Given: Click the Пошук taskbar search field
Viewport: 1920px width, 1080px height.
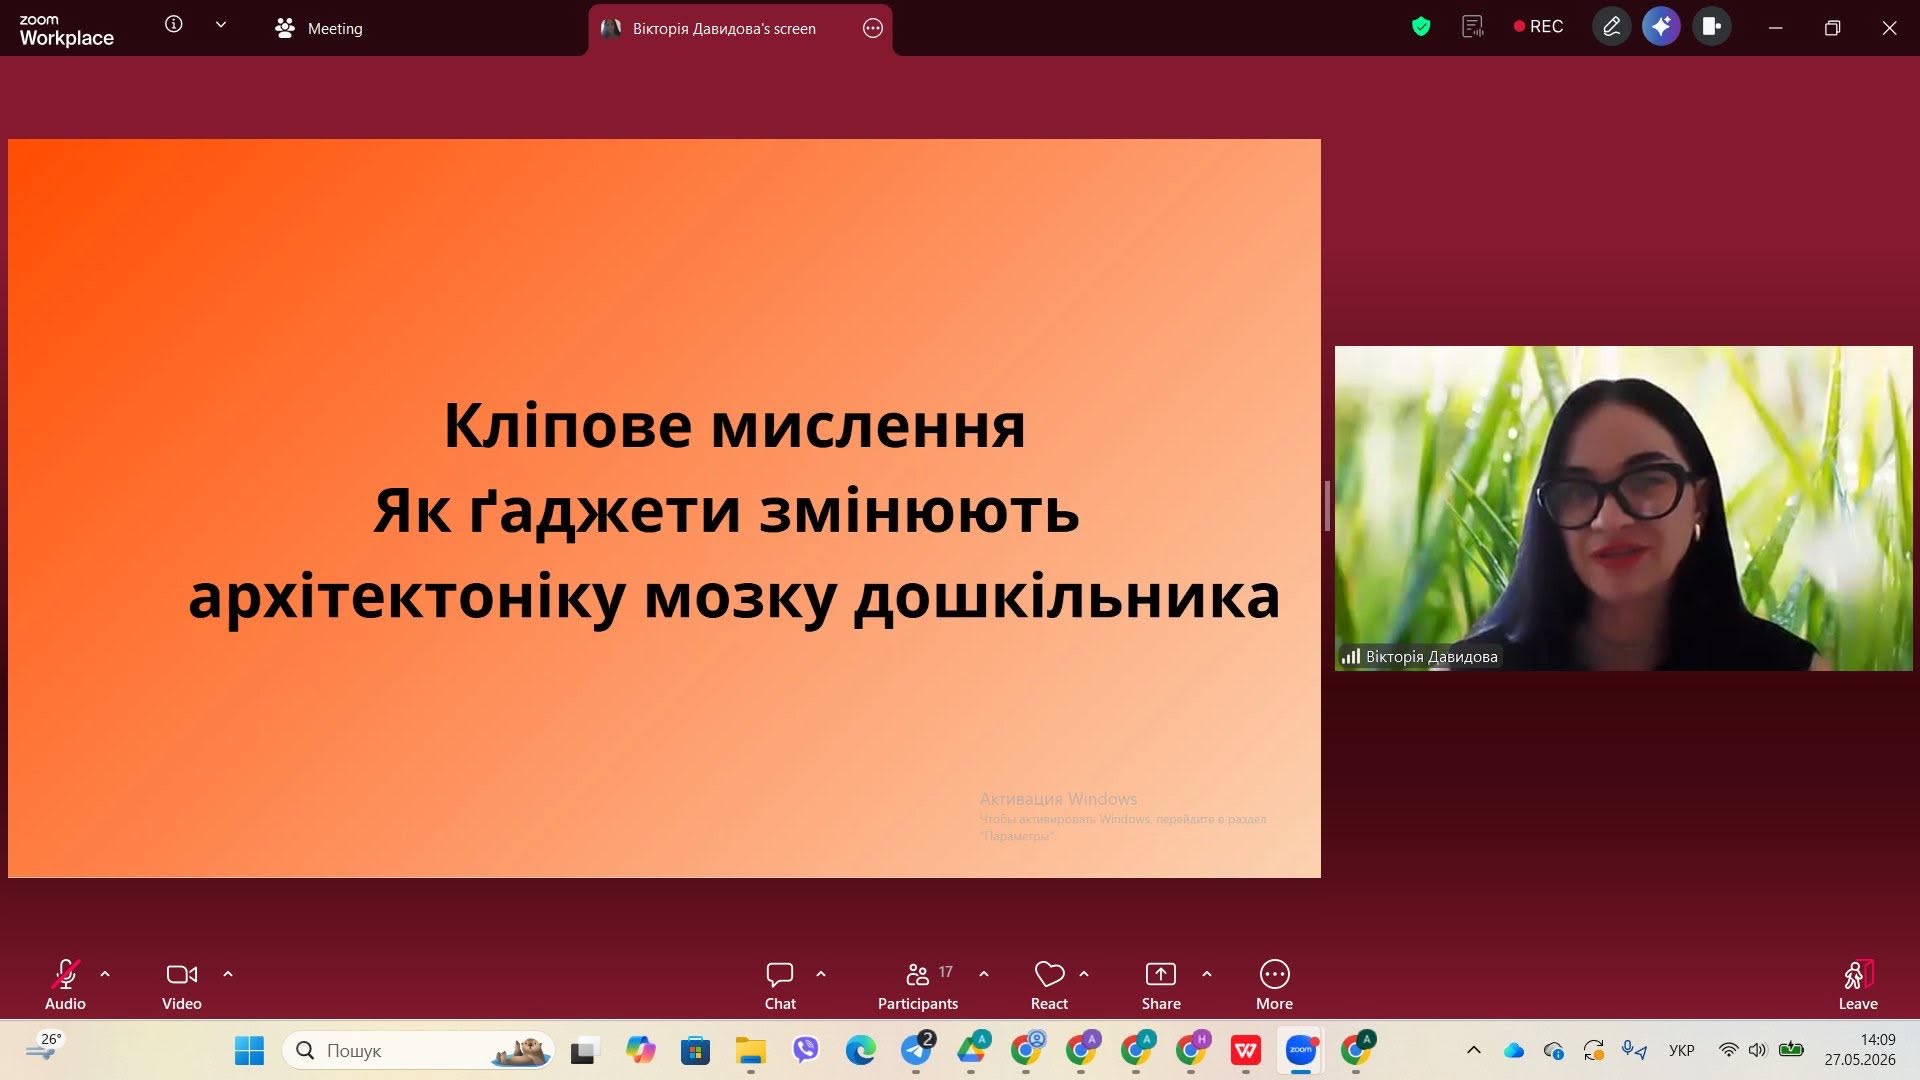Looking at the screenshot, I should [x=418, y=1051].
